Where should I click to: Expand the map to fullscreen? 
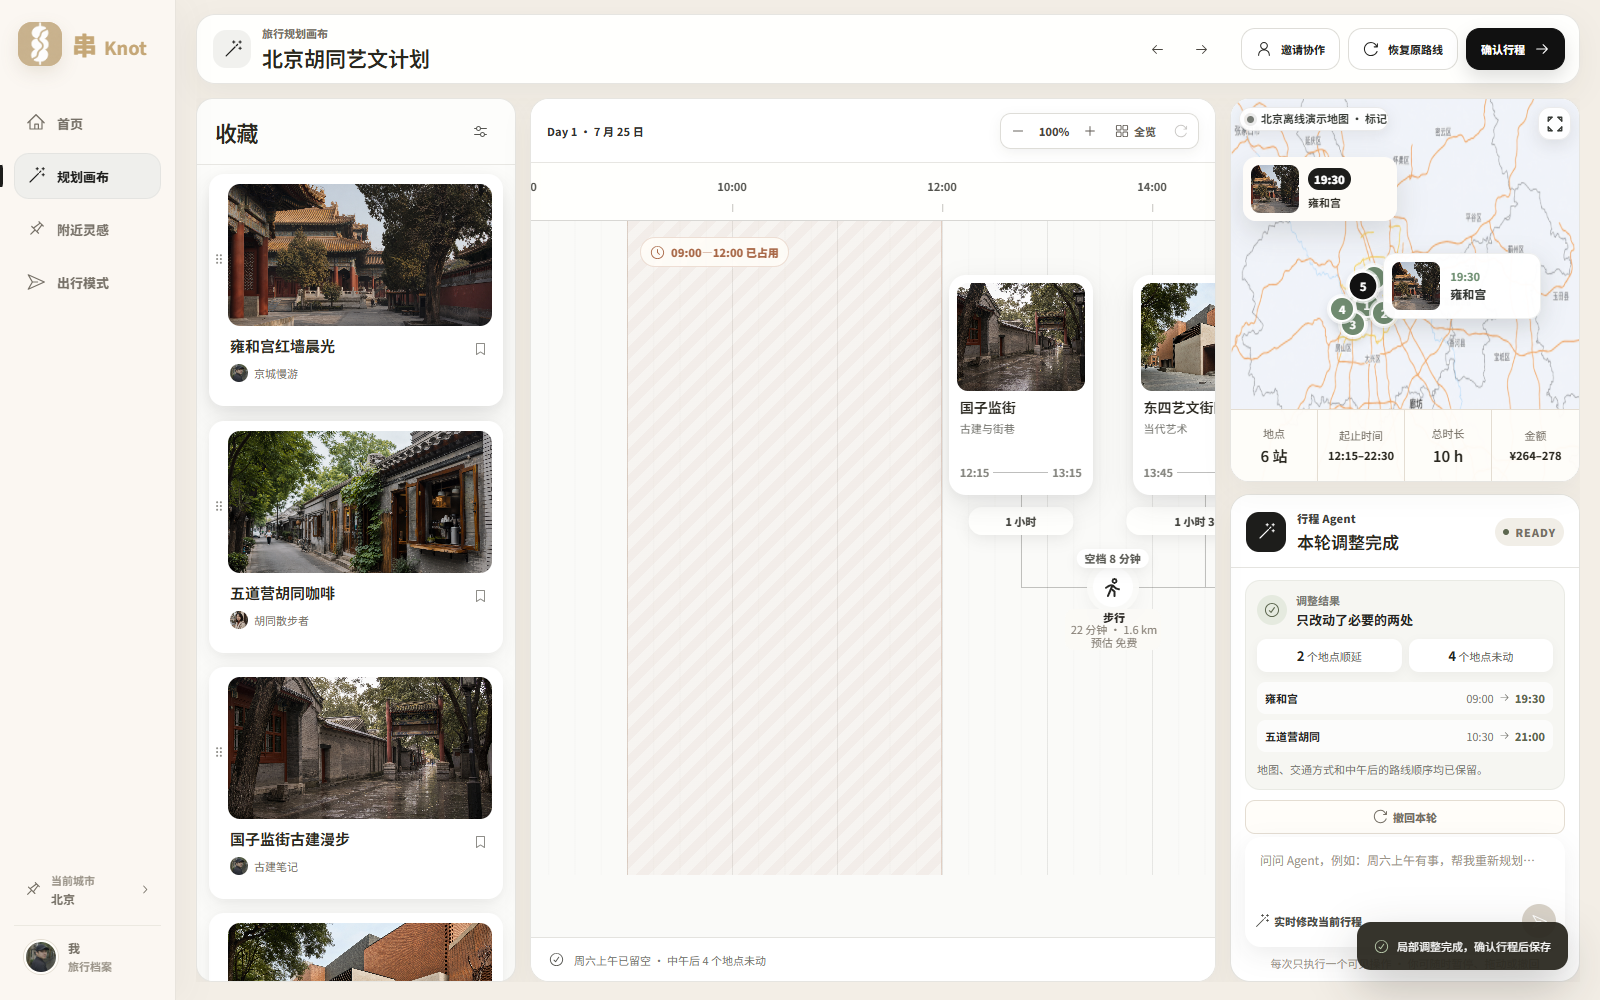coord(1555,124)
